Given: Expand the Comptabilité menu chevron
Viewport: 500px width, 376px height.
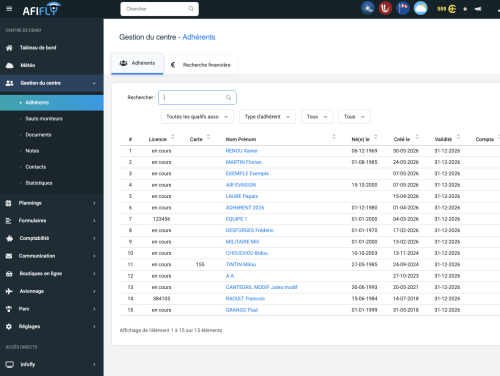Looking at the screenshot, I should [x=94, y=238].
